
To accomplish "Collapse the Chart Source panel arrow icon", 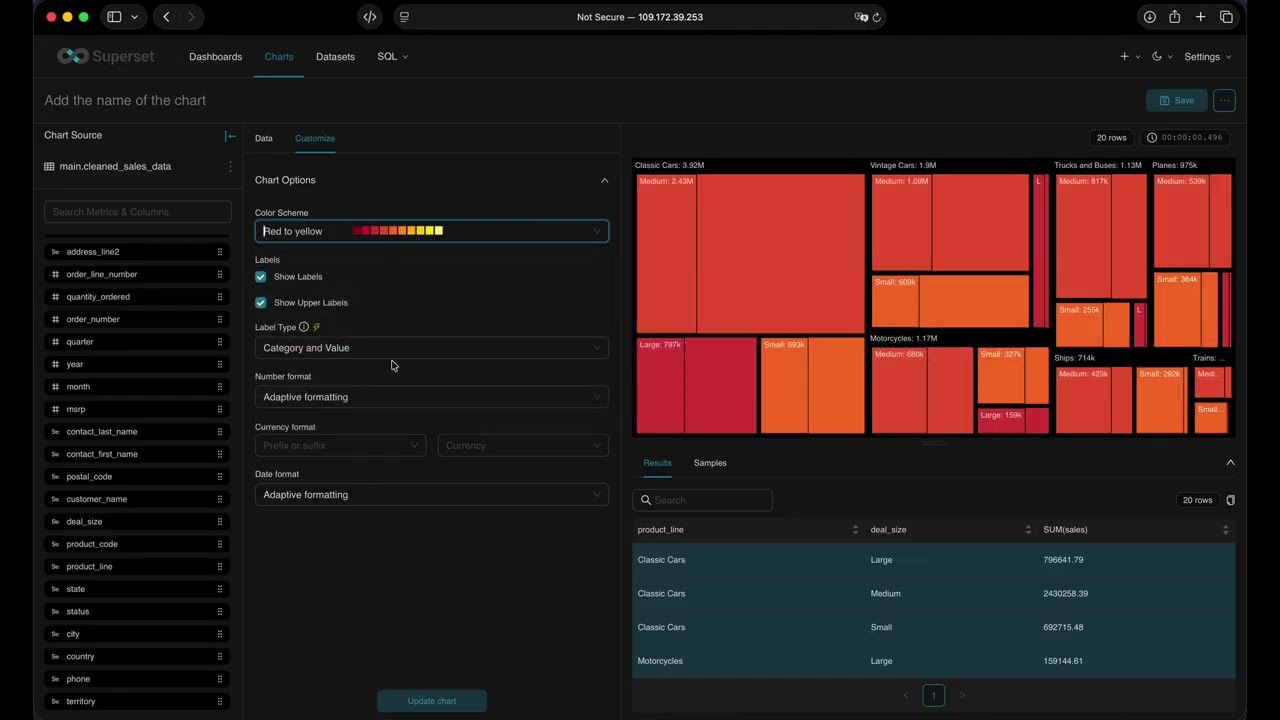I will [230, 136].
